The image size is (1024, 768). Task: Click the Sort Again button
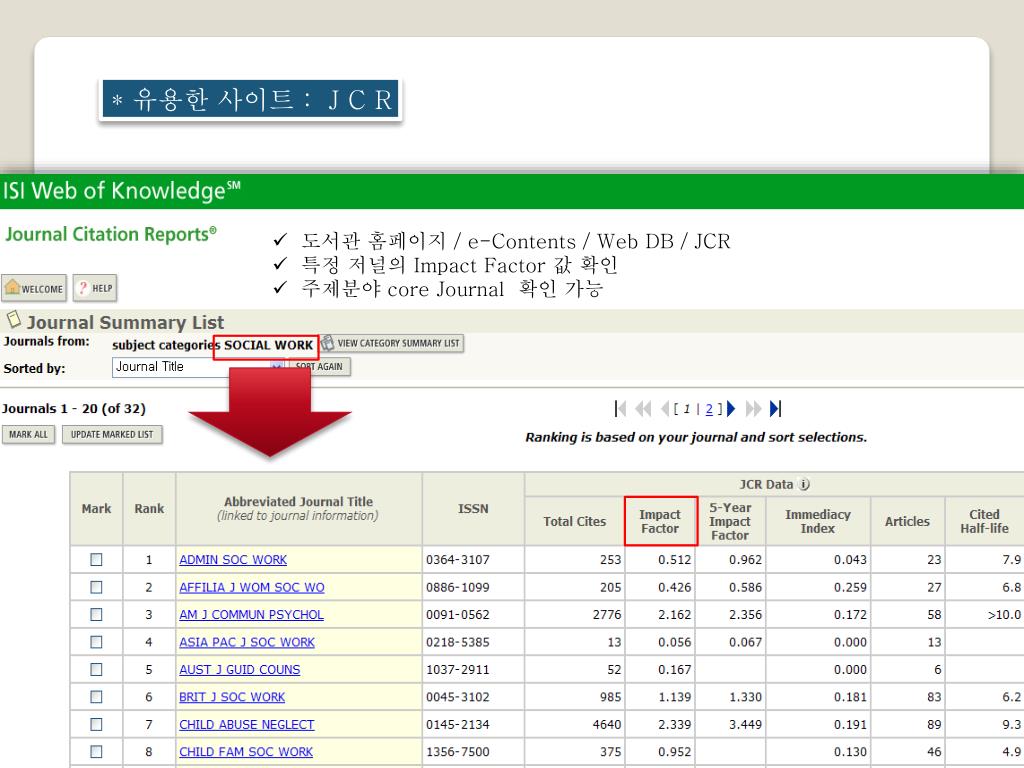[x=320, y=366]
